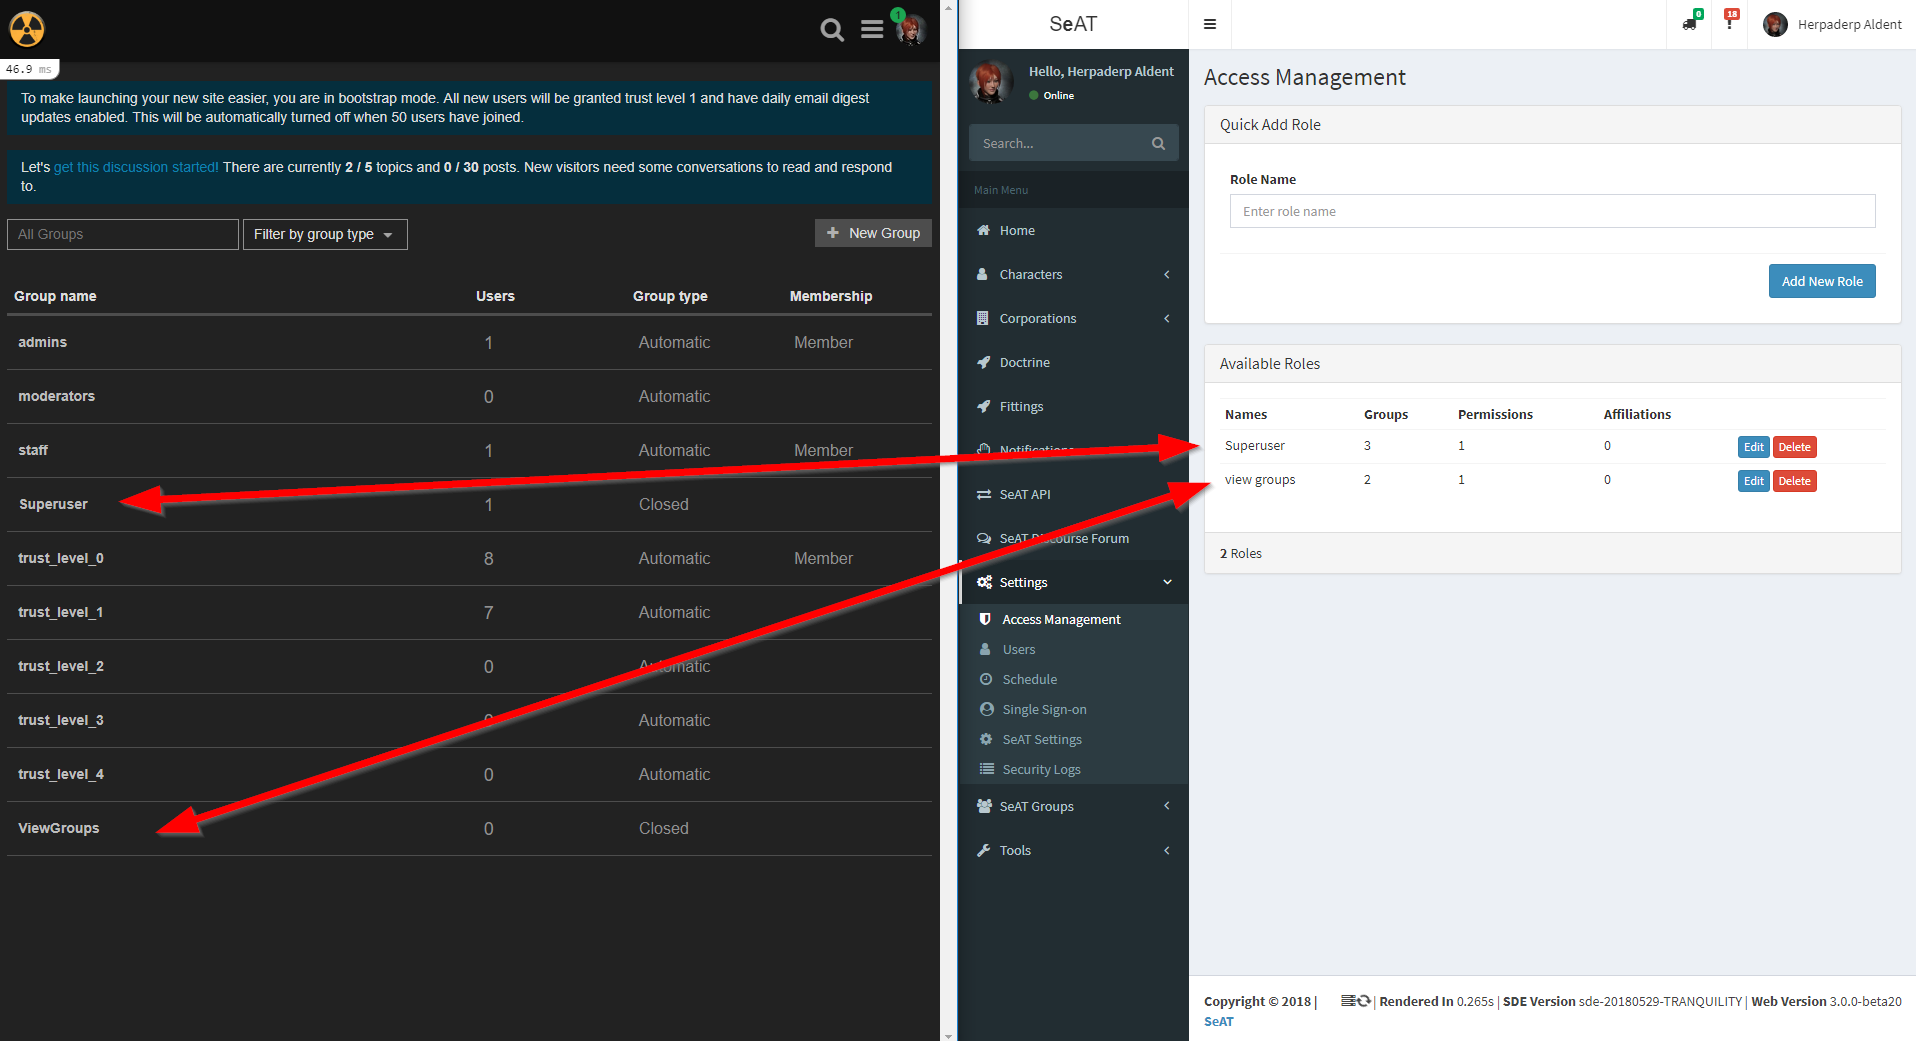Expand the SeAT Groups submenu chevron

[x=1166, y=806]
